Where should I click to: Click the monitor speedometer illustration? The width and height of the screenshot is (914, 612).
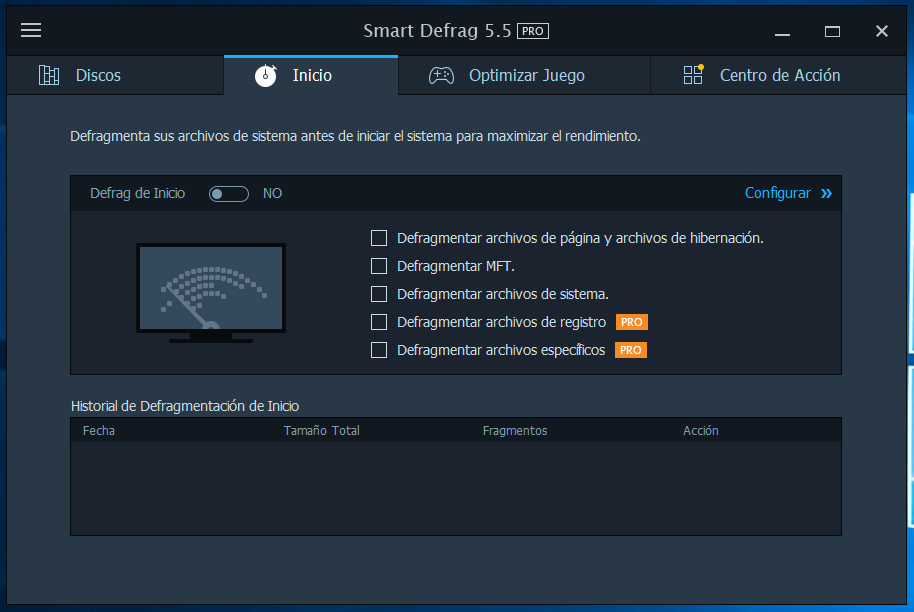(x=211, y=293)
